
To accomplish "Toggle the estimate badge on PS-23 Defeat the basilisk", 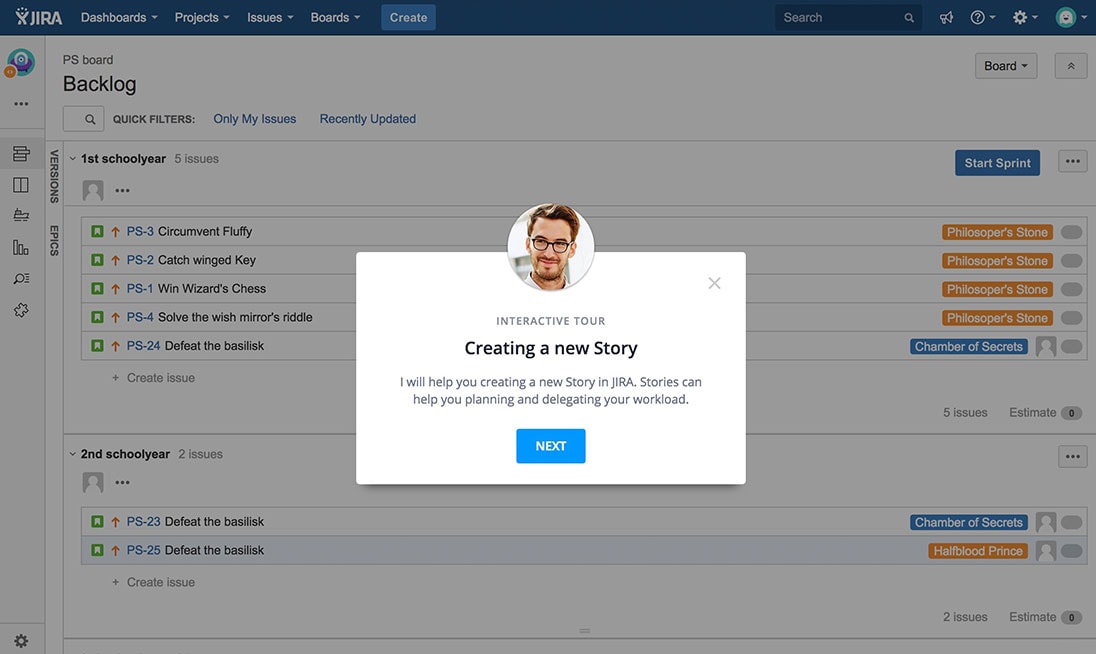I will tap(1071, 521).
